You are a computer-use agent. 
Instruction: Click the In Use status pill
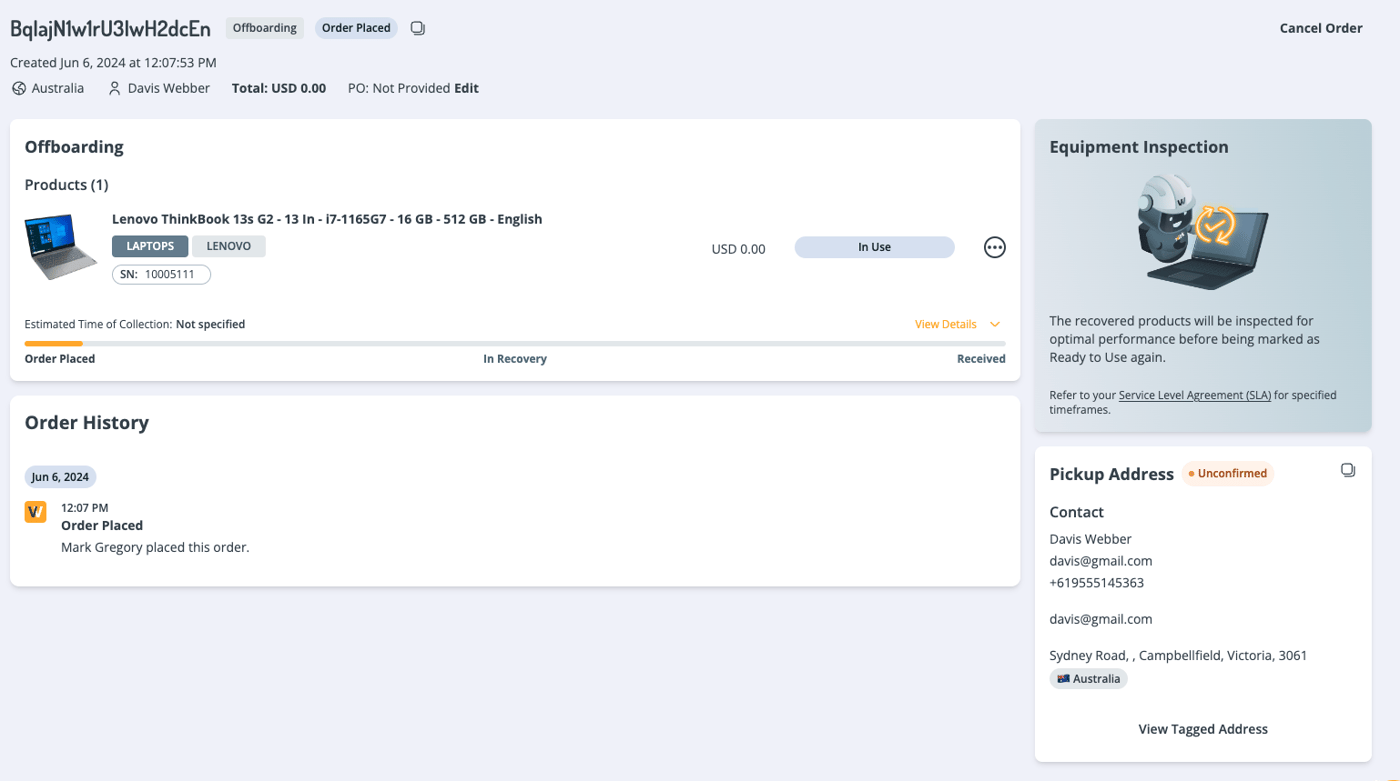[874, 247]
